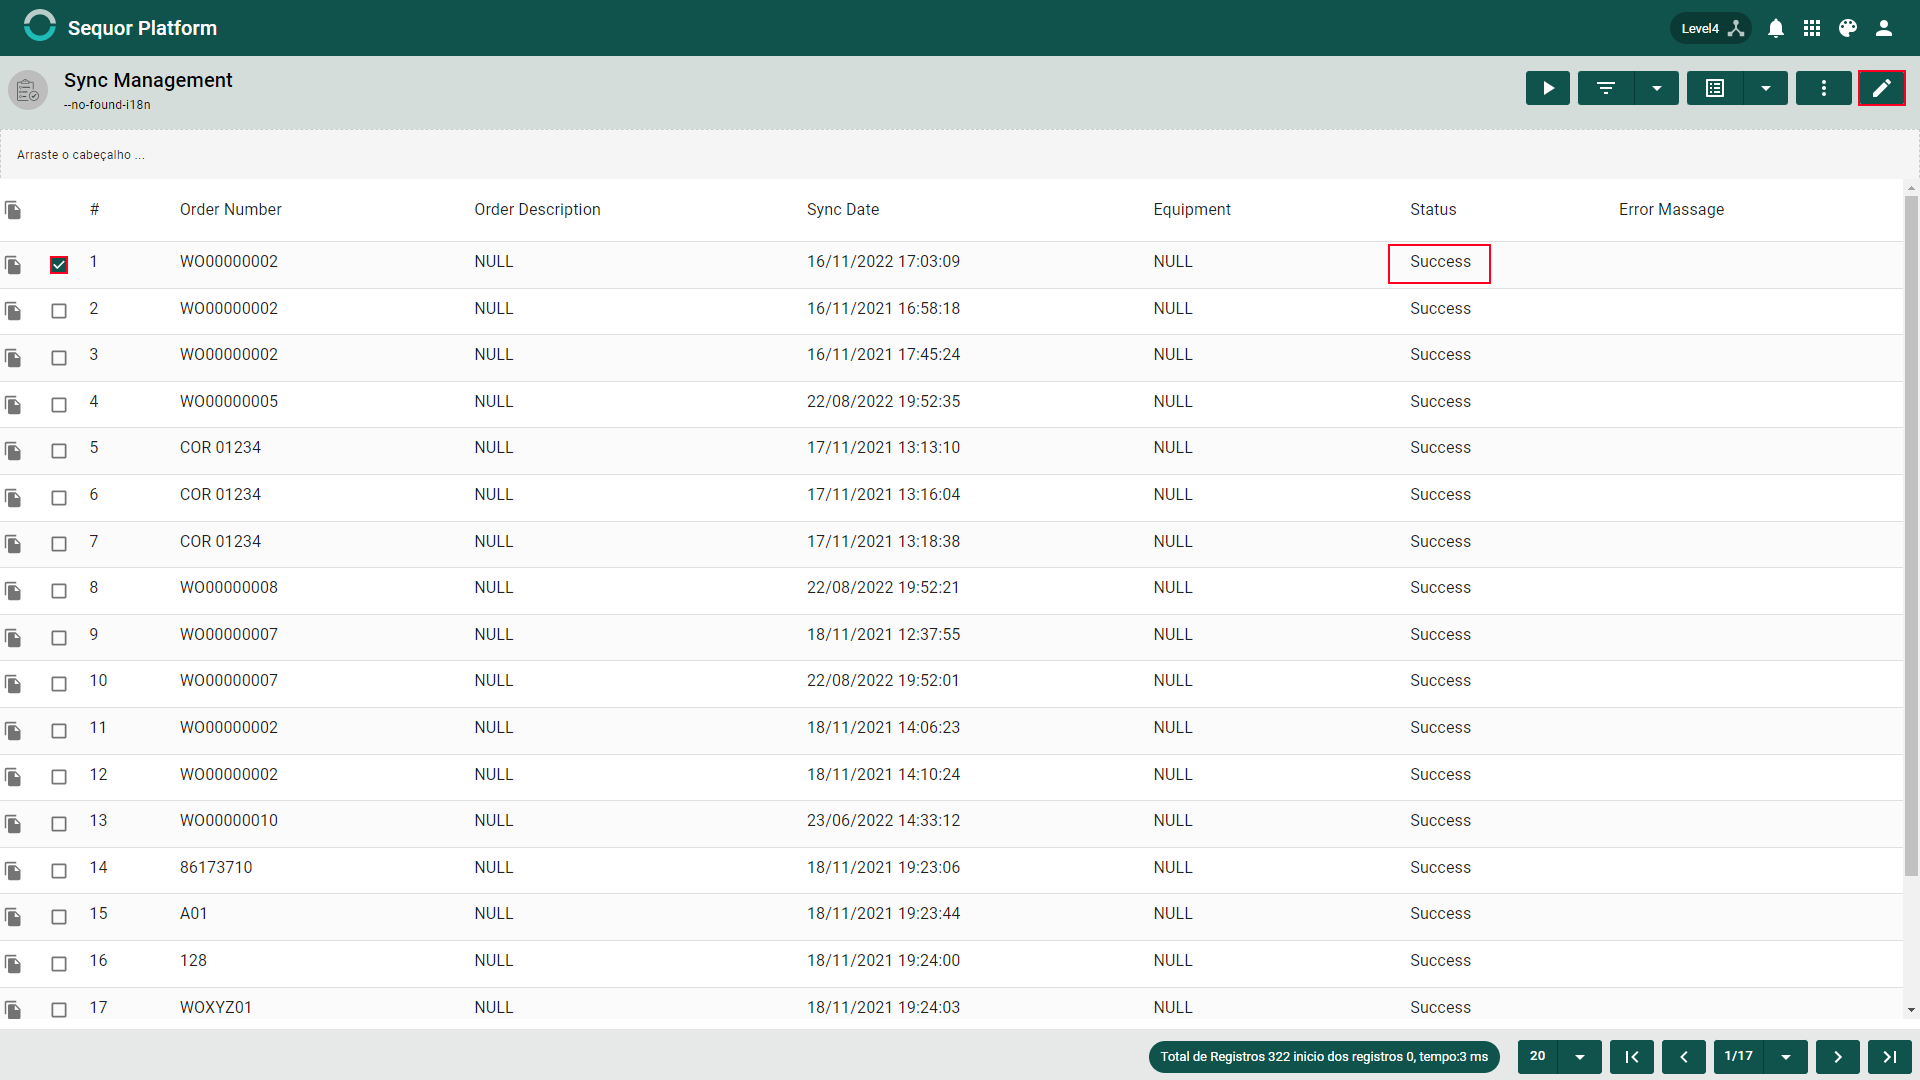1920x1080 pixels.
Task: Go to the next page
Action: pyautogui.click(x=1838, y=1057)
